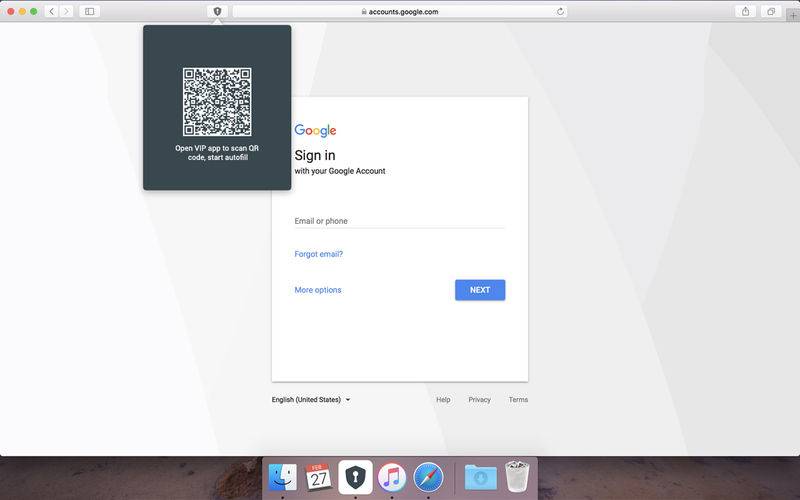Open the Share menu icon
Image resolution: width=800 pixels, height=500 pixels.
click(745, 11)
